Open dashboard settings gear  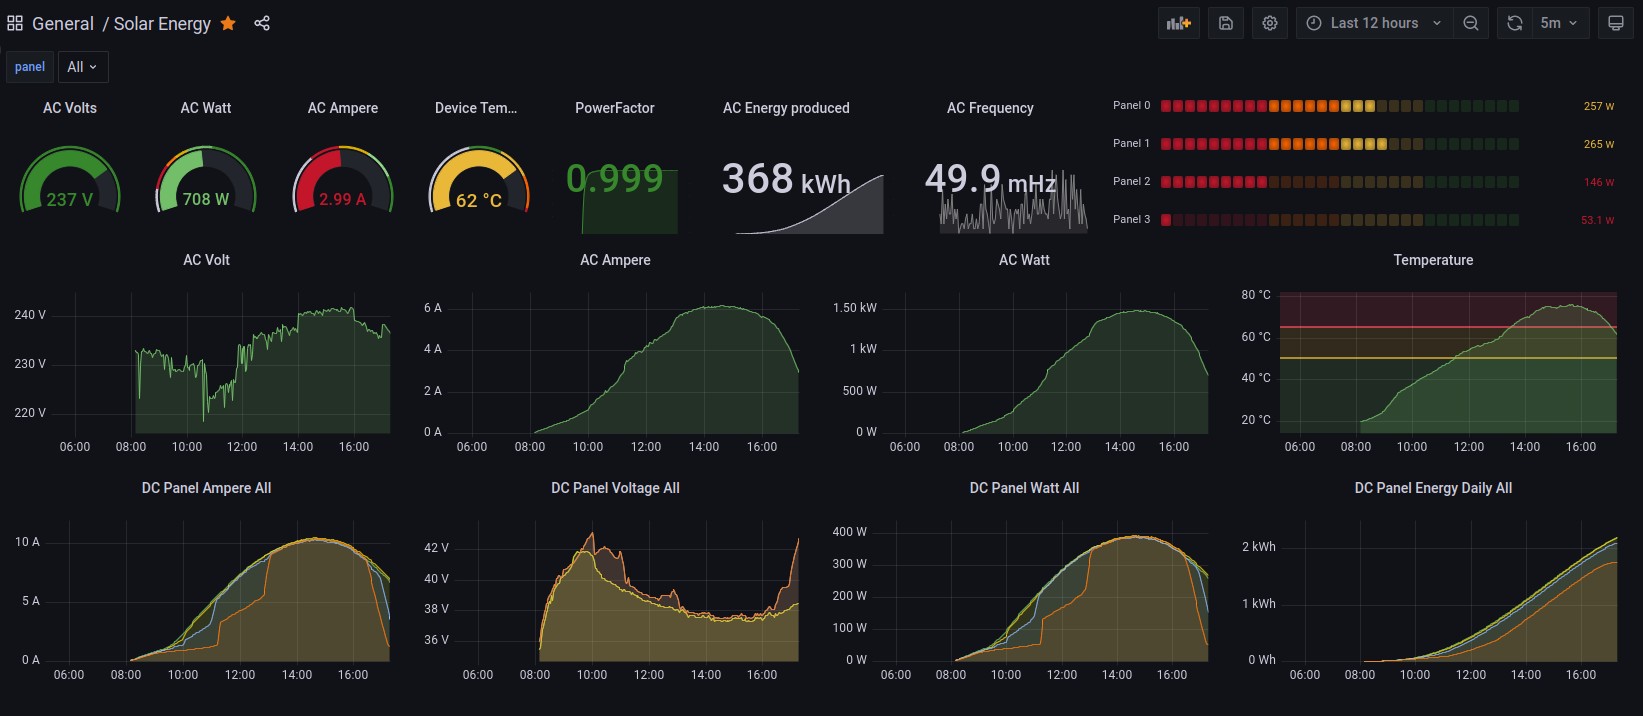click(x=1270, y=23)
